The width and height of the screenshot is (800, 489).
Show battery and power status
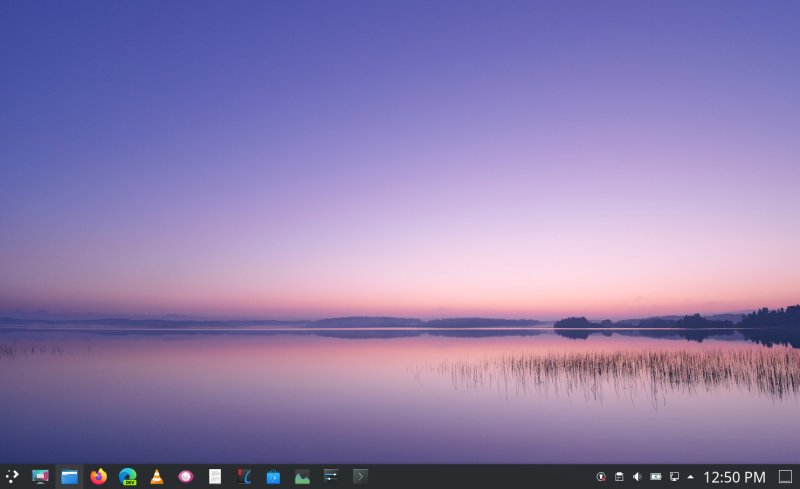pos(656,477)
